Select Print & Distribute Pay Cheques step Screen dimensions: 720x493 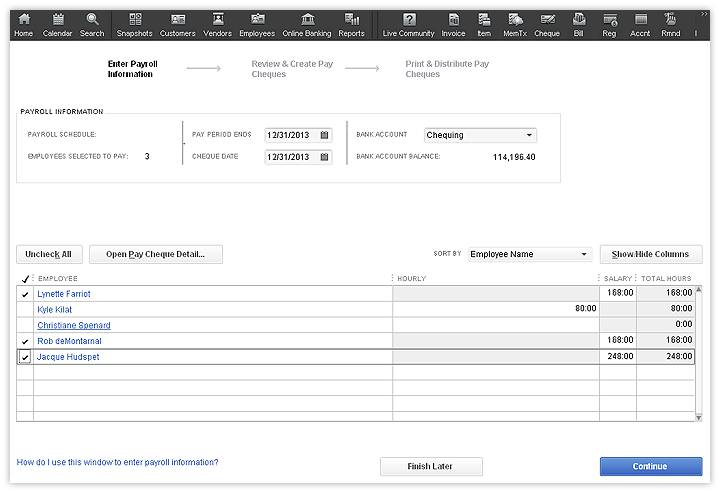447,69
